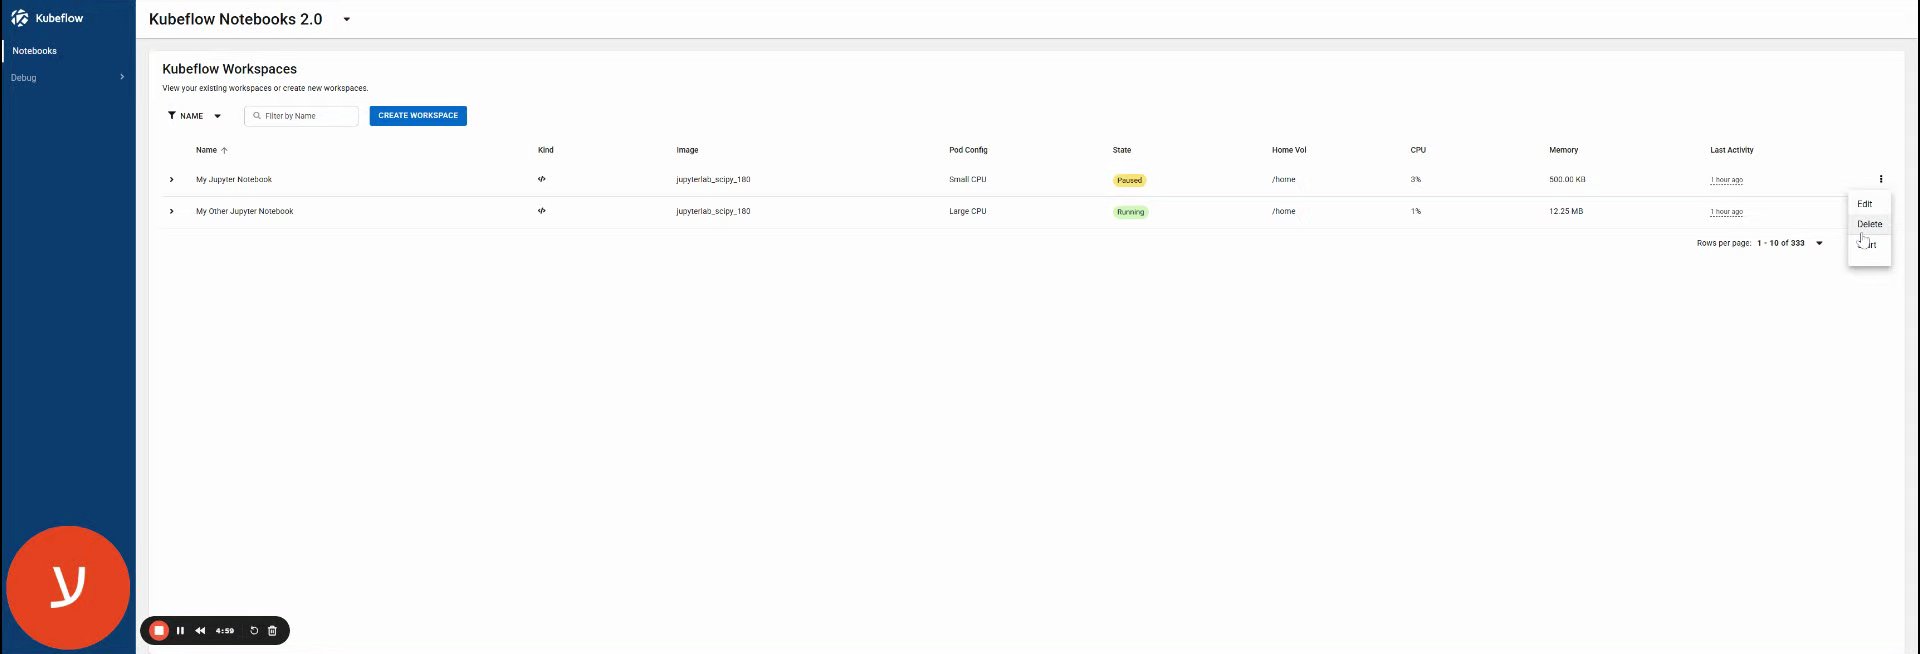Pause the screen recording
The image size is (1920, 654).
point(180,631)
